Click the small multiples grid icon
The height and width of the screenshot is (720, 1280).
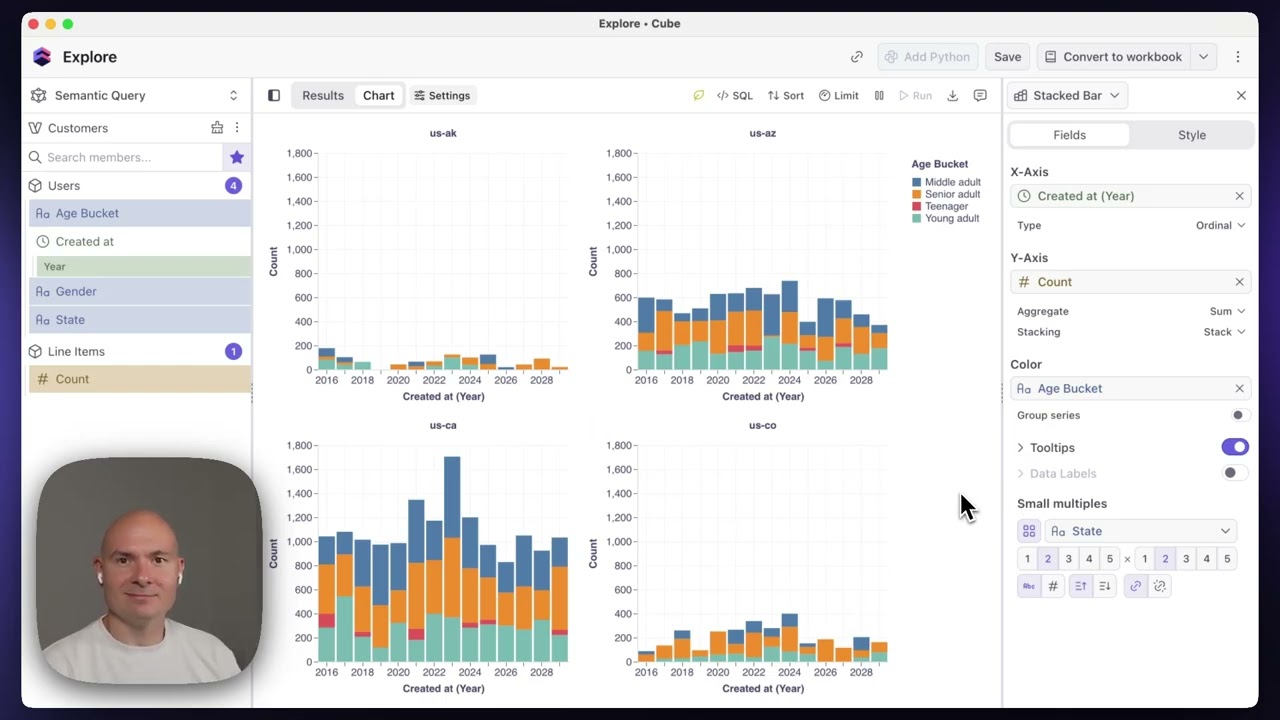(x=1029, y=531)
